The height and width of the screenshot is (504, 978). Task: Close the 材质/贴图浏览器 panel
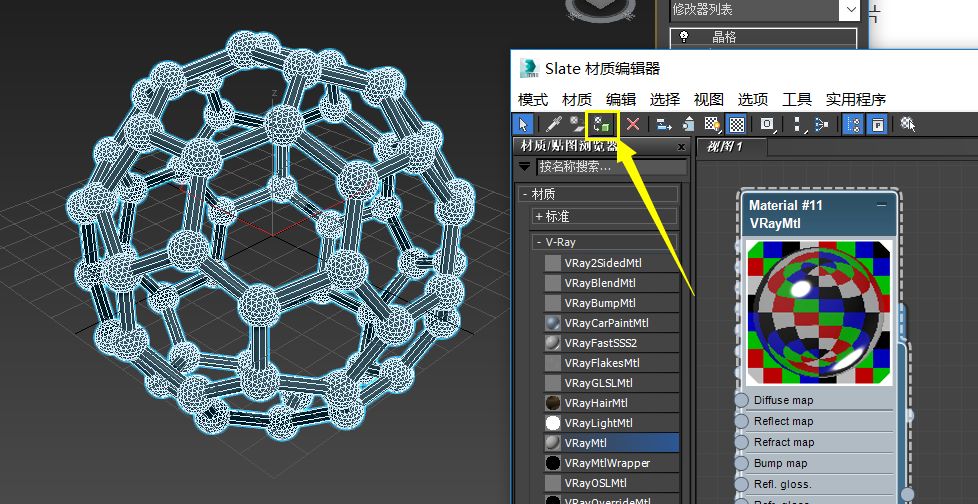pos(681,147)
